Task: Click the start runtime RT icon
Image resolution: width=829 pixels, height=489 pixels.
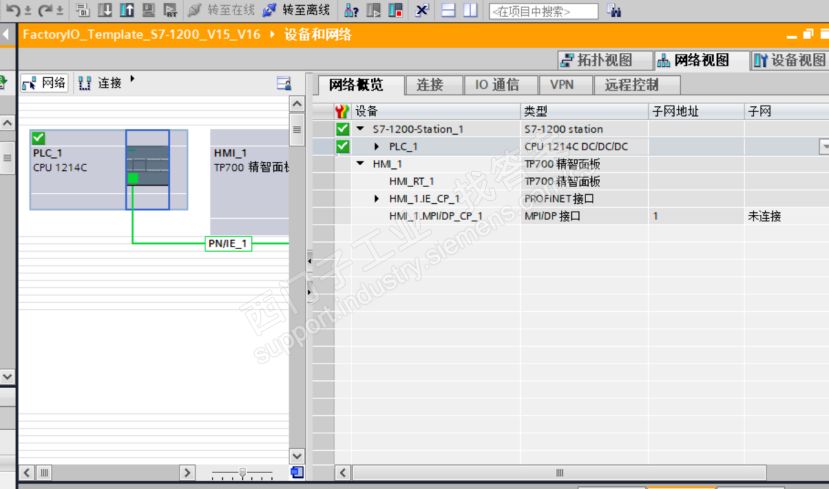Action: tap(170, 10)
